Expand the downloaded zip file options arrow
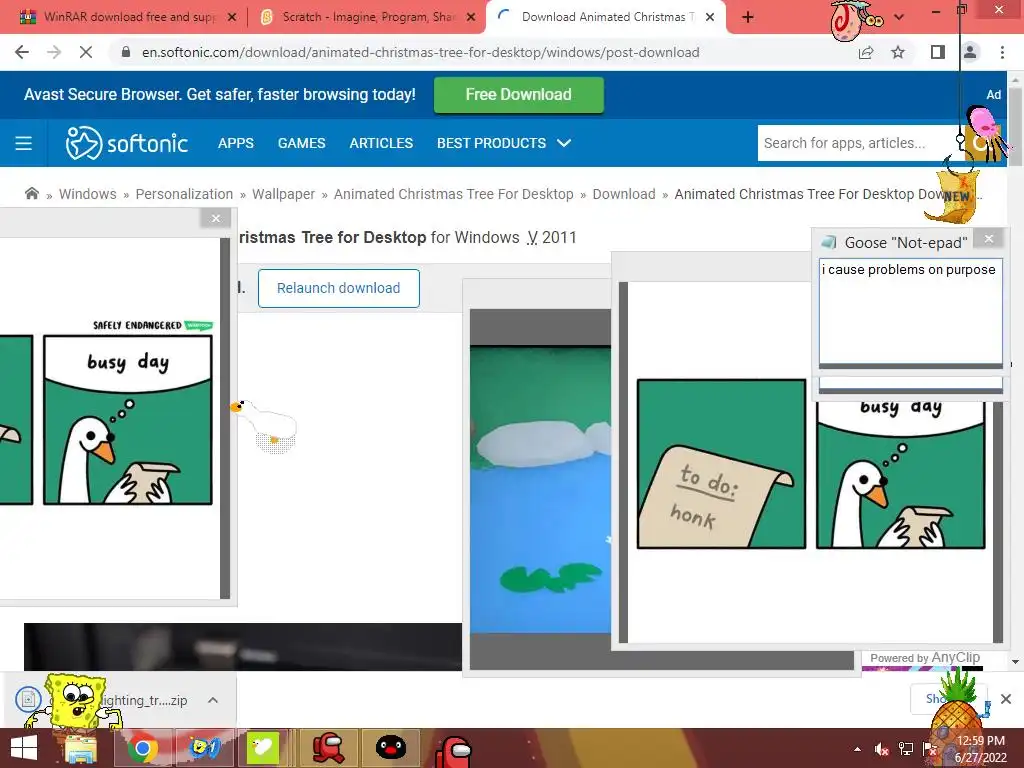Image resolution: width=1024 pixels, height=768 pixels. point(213,700)
